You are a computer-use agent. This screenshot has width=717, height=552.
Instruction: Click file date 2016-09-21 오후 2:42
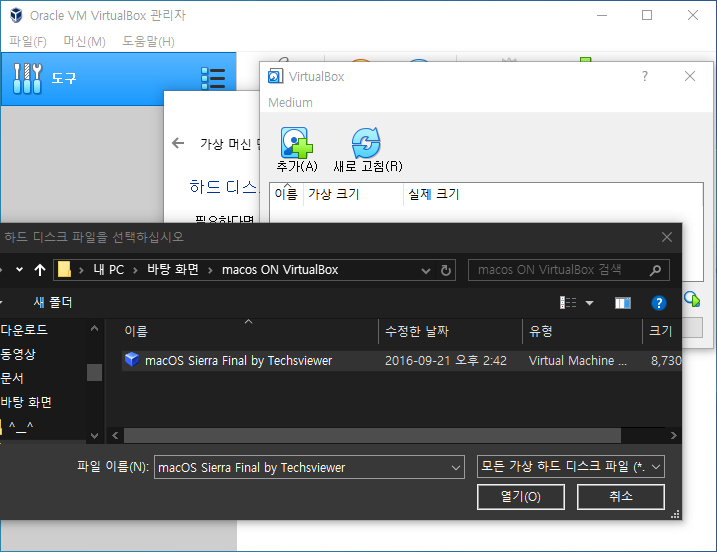coord(445,361)
